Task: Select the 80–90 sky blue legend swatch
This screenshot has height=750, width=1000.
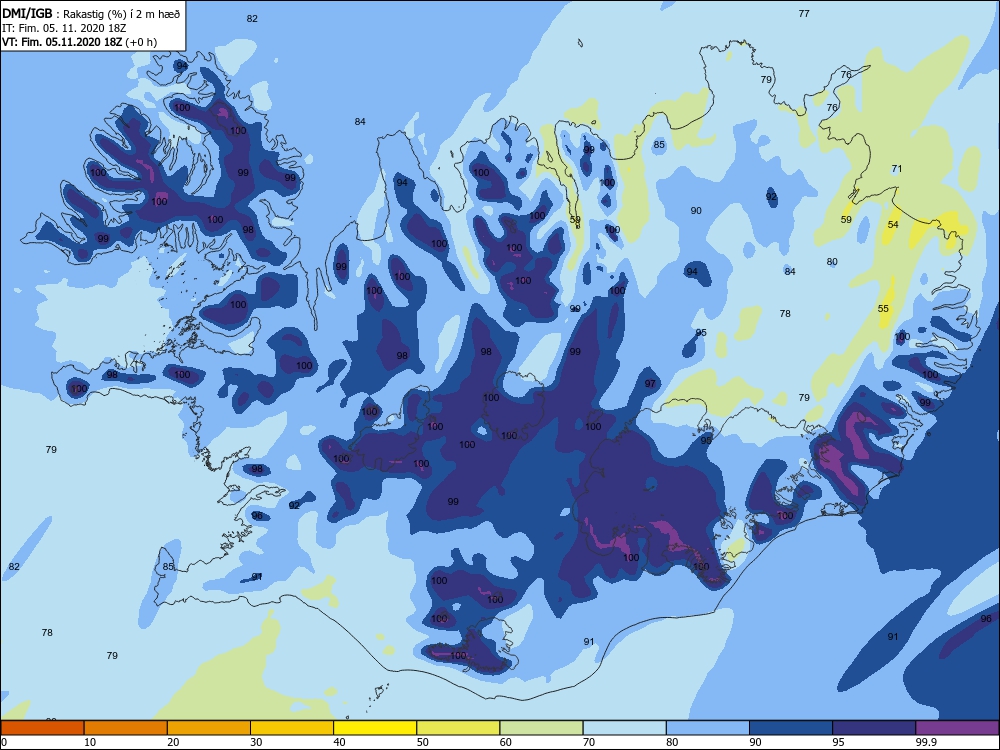Action: coord(707,728)
